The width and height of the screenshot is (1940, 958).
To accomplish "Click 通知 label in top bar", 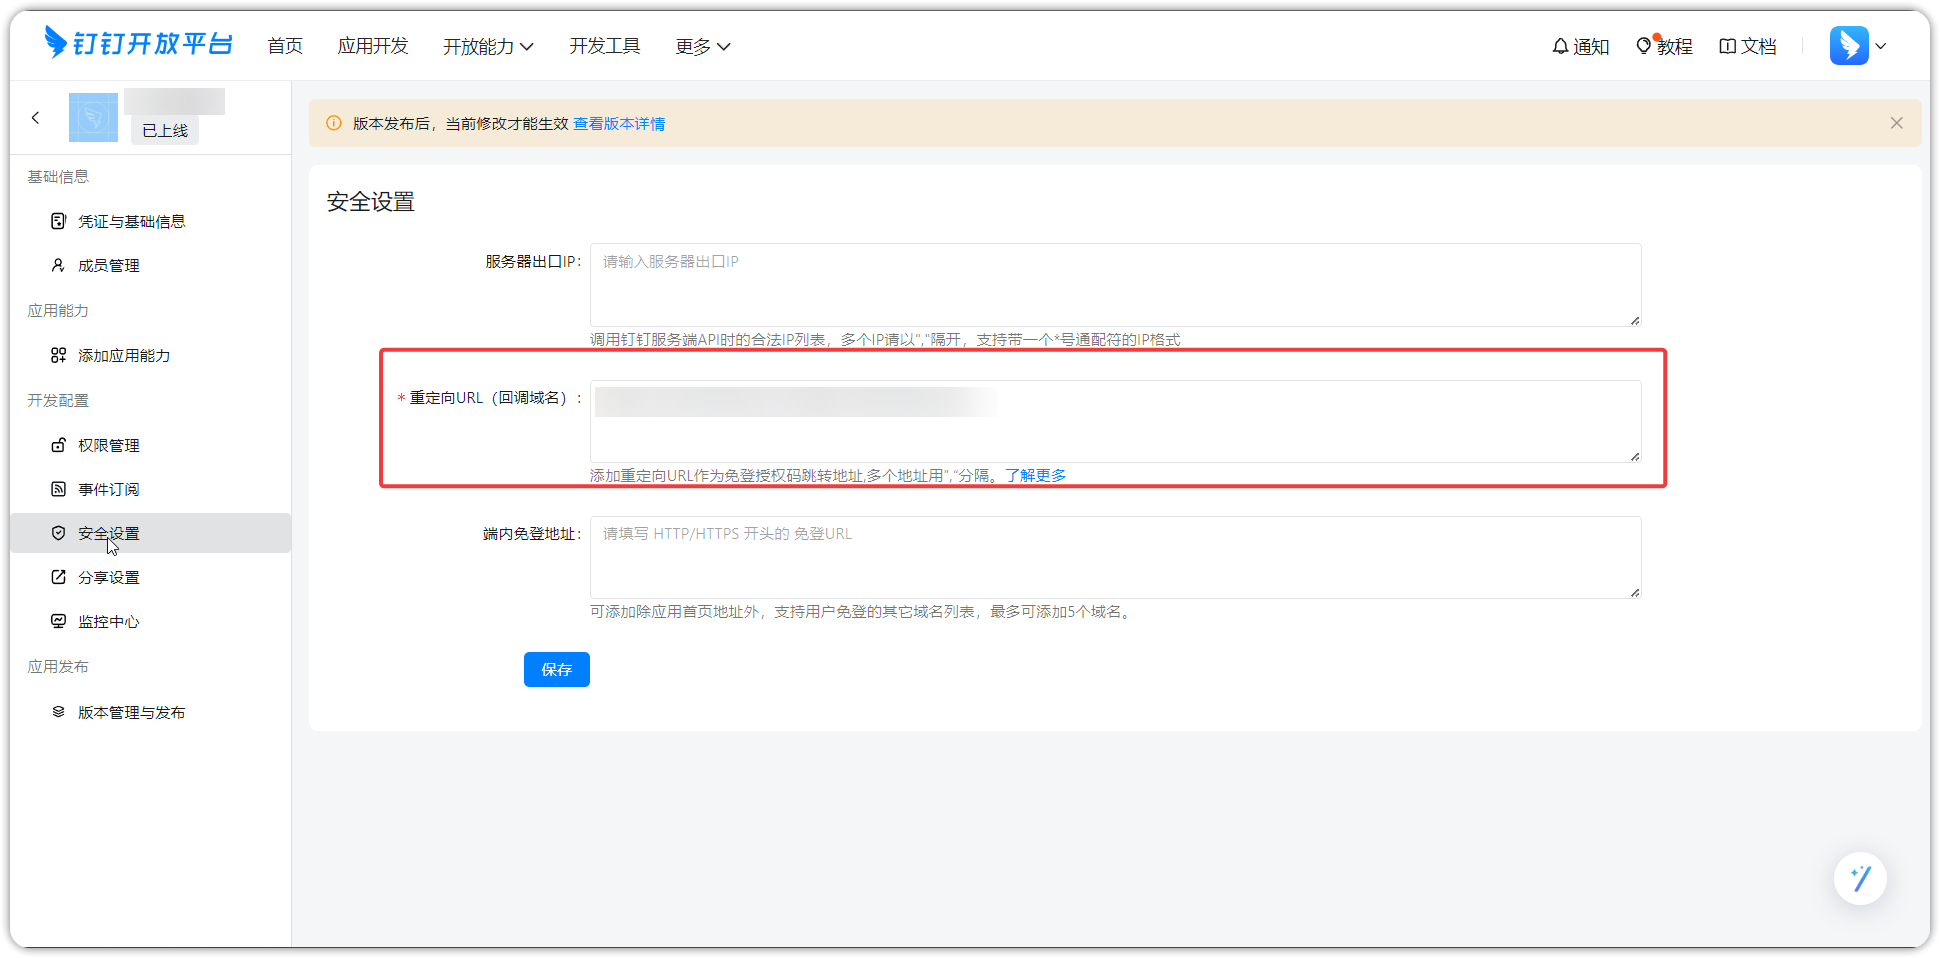I will (x=1591, y=46).
